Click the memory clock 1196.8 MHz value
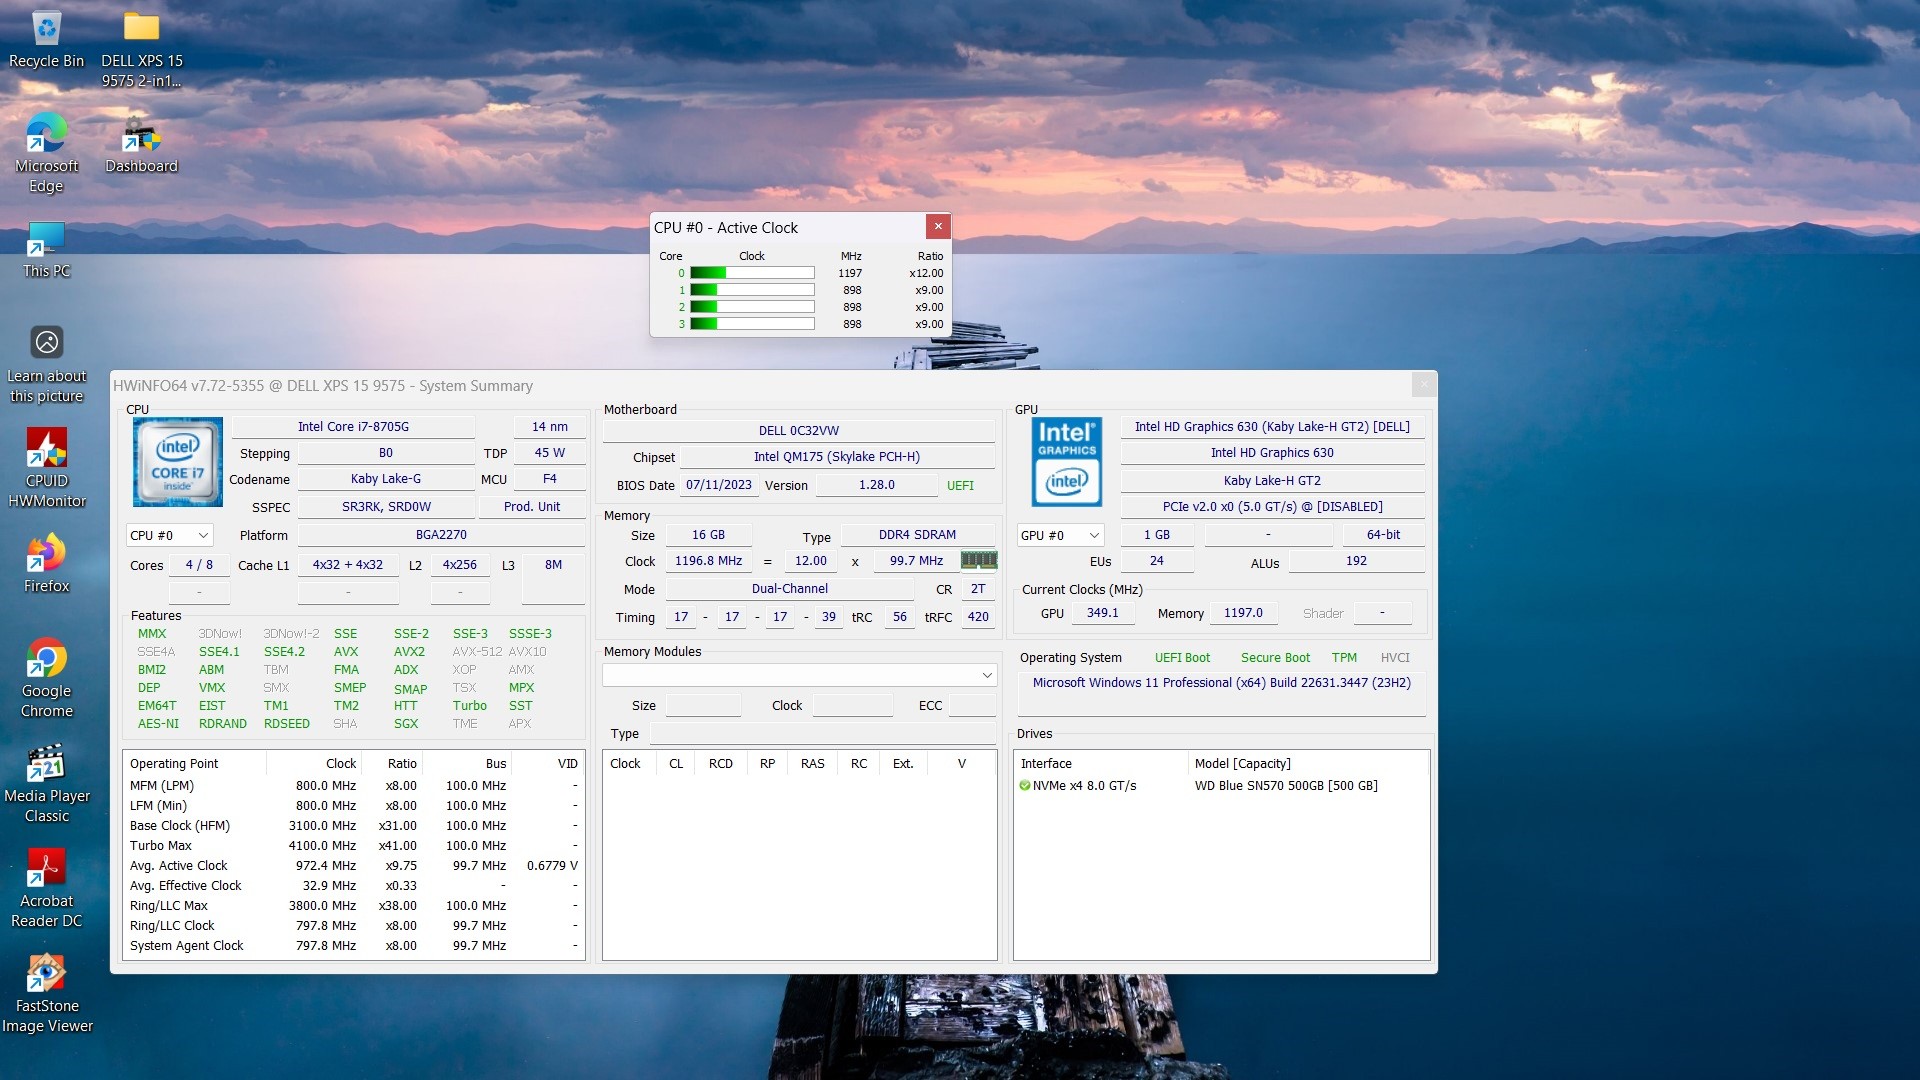 (708, 561)
